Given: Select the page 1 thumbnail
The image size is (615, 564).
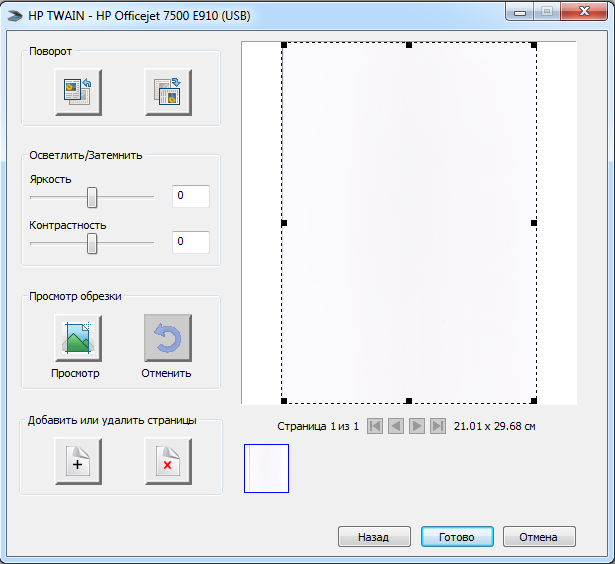Looking at the screenshot, I should pyautogui.click(x=266, y=468).
